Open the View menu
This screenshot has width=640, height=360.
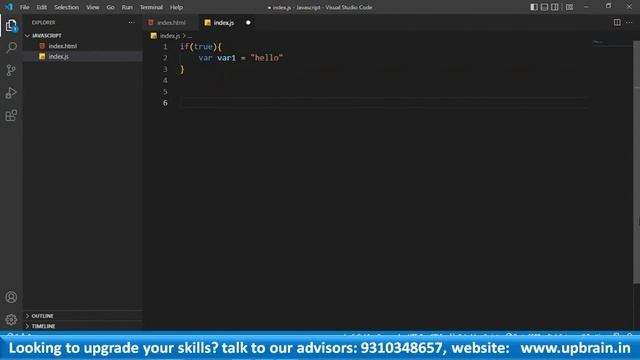[93, 7]
